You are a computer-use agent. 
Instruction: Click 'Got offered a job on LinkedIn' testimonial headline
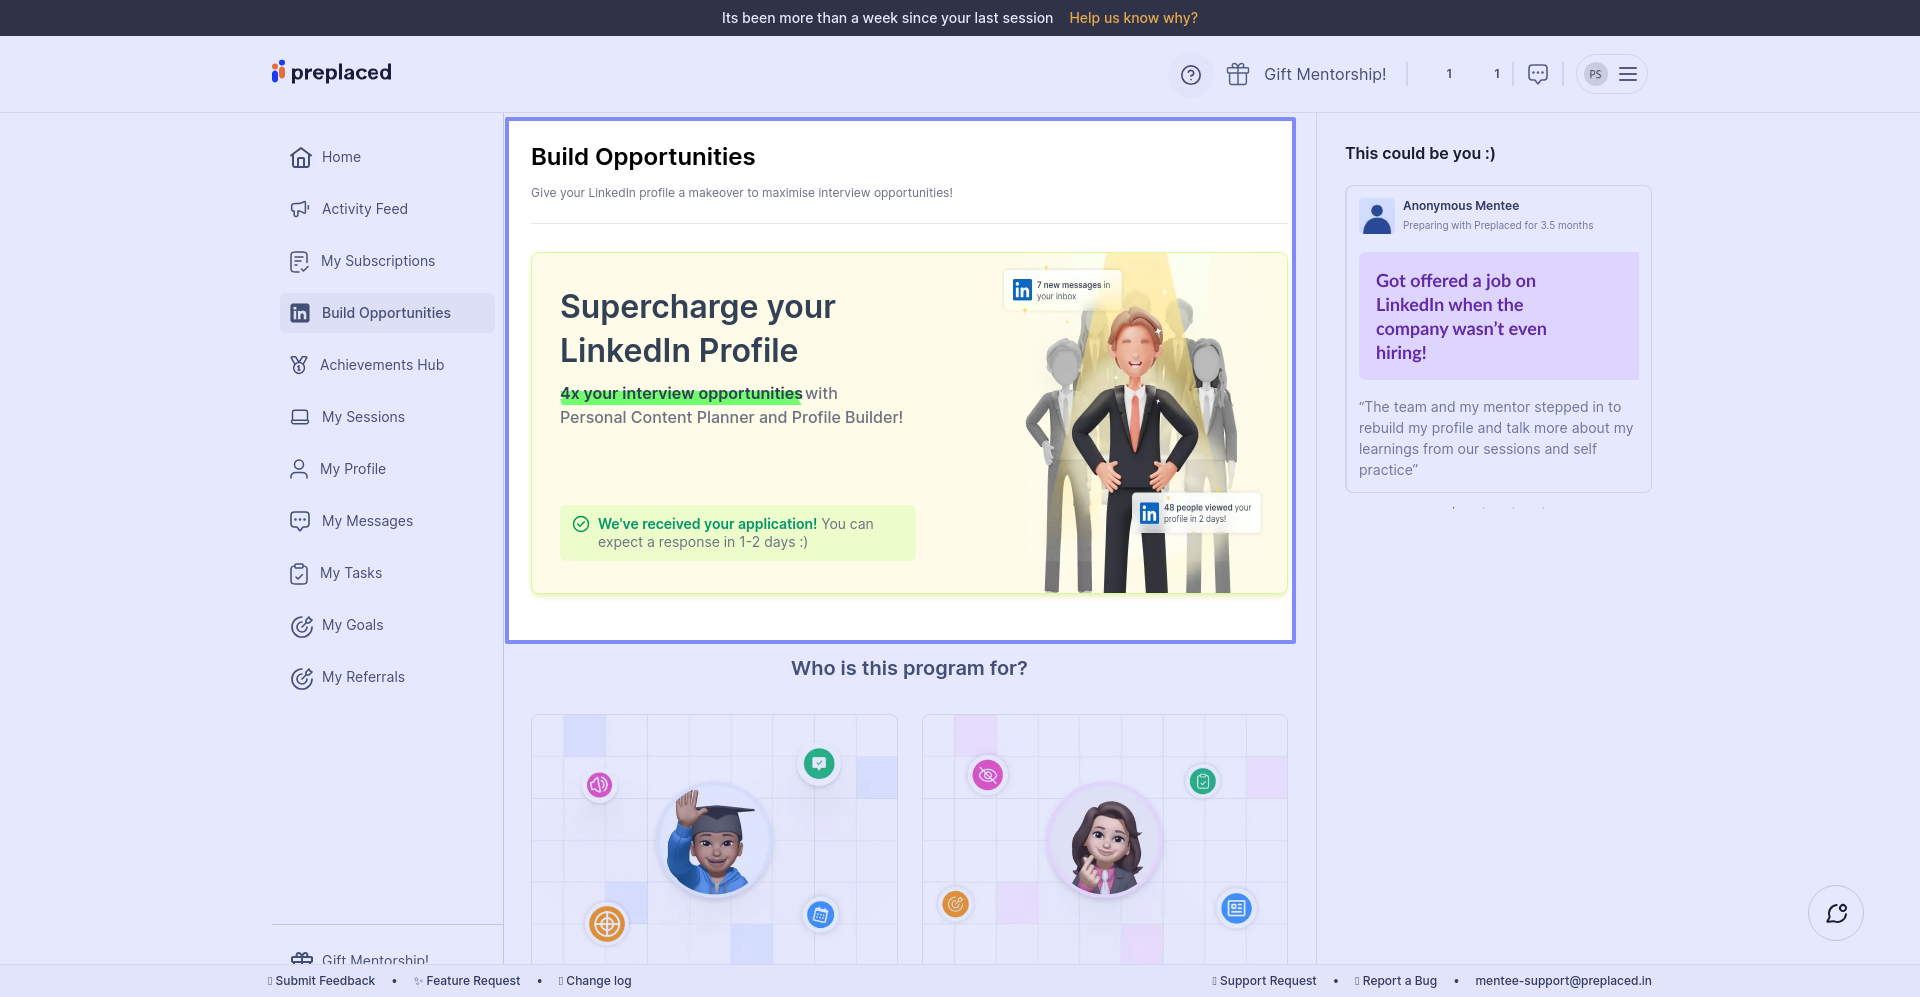click(x=1461, y=316)
